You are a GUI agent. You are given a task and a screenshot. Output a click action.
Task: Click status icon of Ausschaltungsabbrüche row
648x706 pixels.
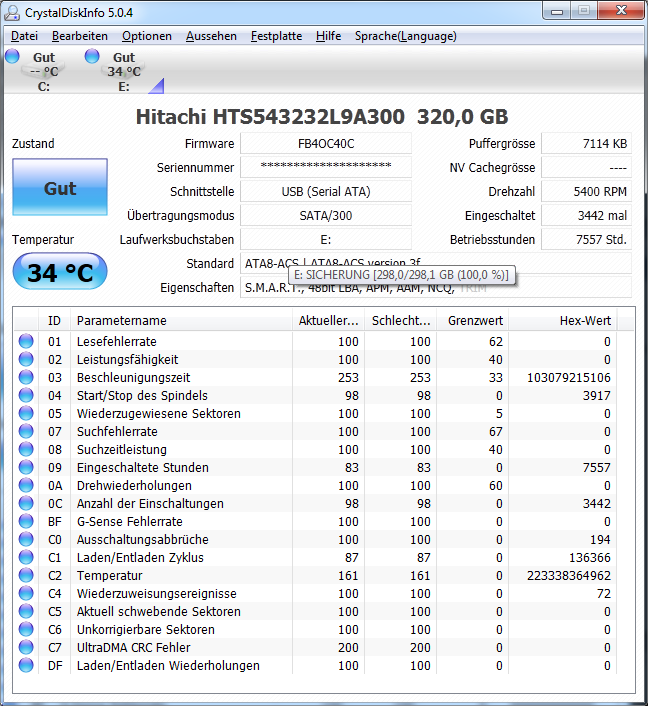click(26, 539)
